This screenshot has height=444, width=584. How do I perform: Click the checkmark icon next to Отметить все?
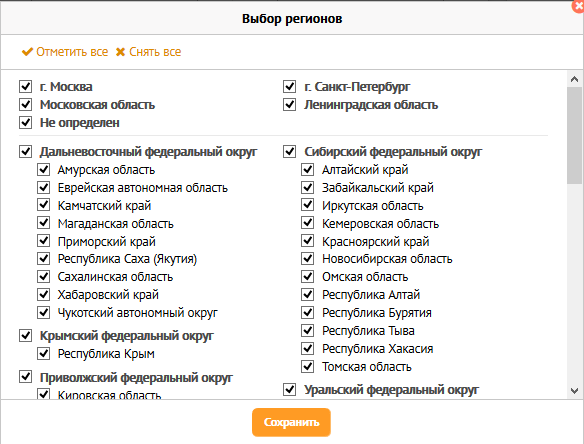(x=28, y=52)
